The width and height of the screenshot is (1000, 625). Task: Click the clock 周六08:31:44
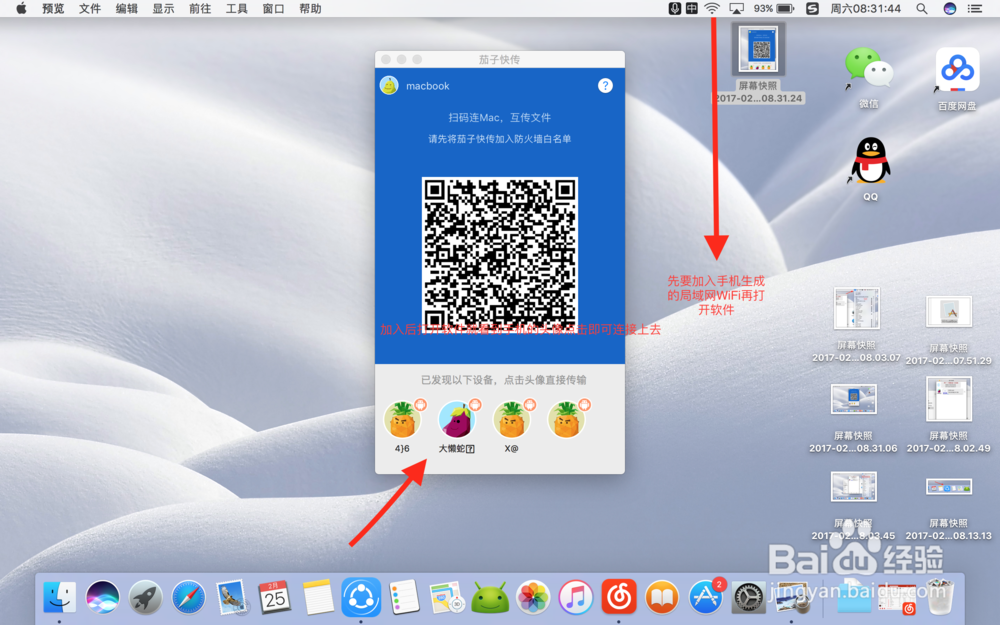click(865, 8)
